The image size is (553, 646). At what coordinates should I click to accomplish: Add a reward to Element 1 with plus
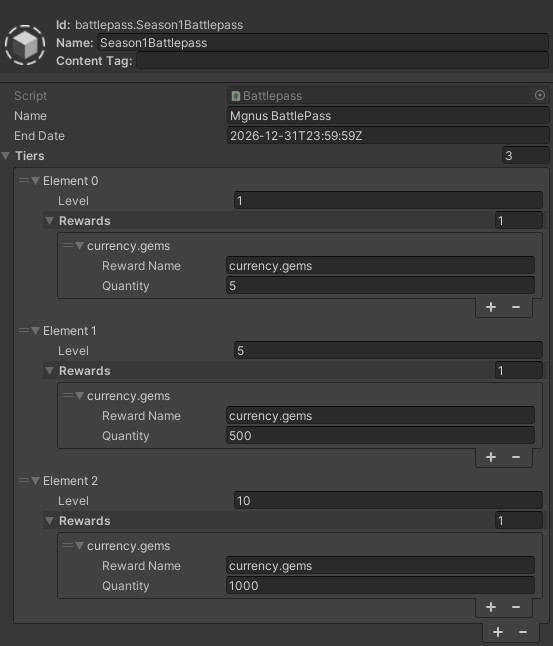coord(490,457)
